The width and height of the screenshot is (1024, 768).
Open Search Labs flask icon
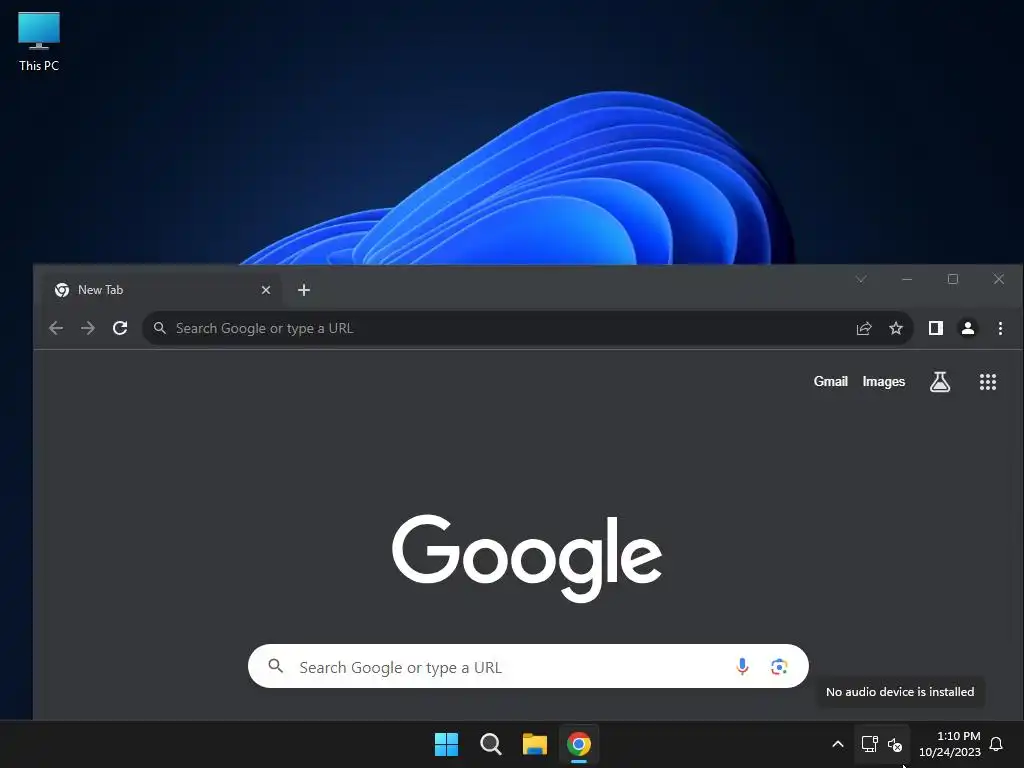point(940,382)
